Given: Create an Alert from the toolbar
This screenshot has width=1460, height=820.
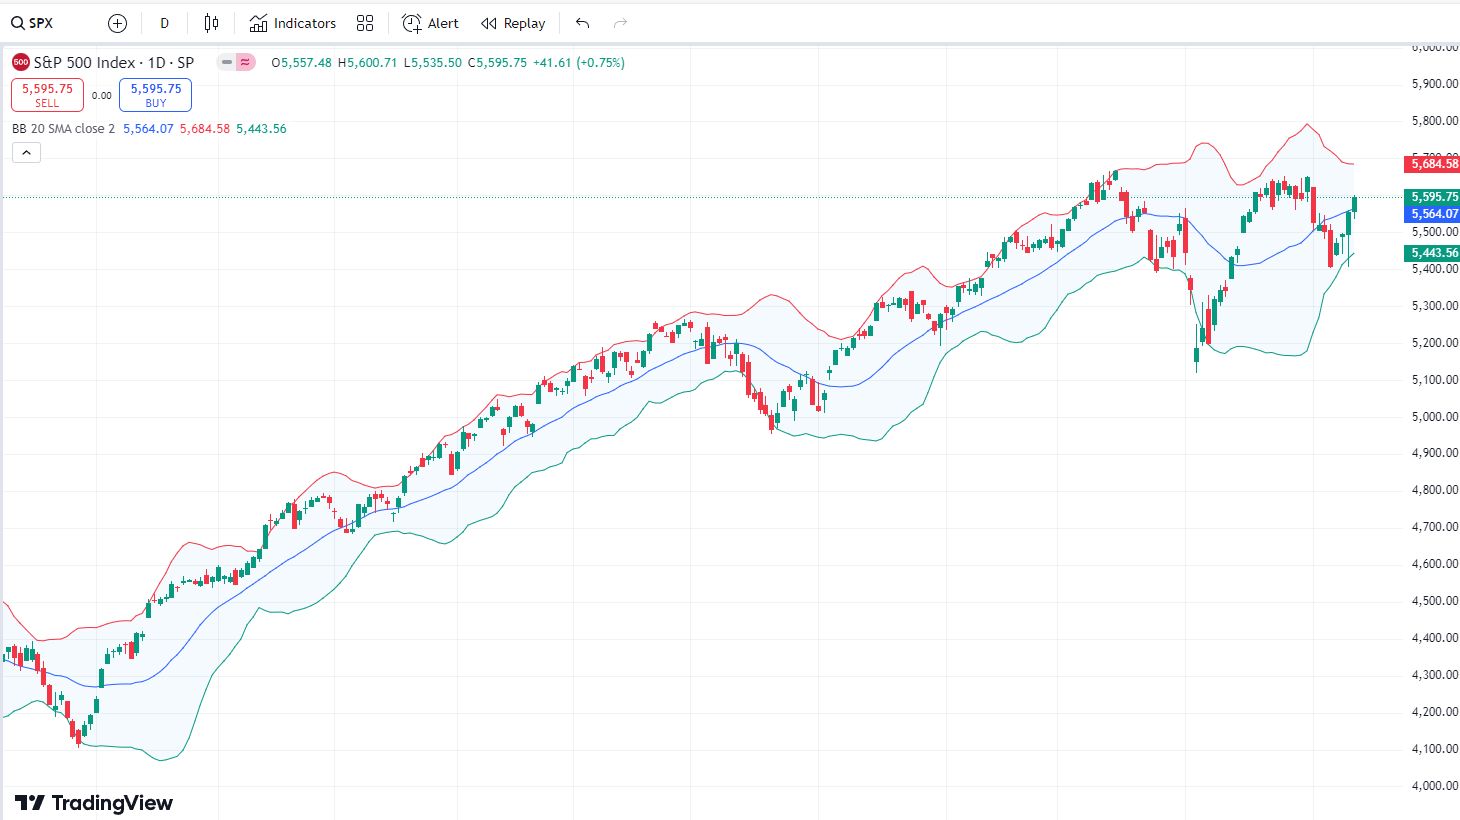Looking at the screenshot, I should coord(430,23).
